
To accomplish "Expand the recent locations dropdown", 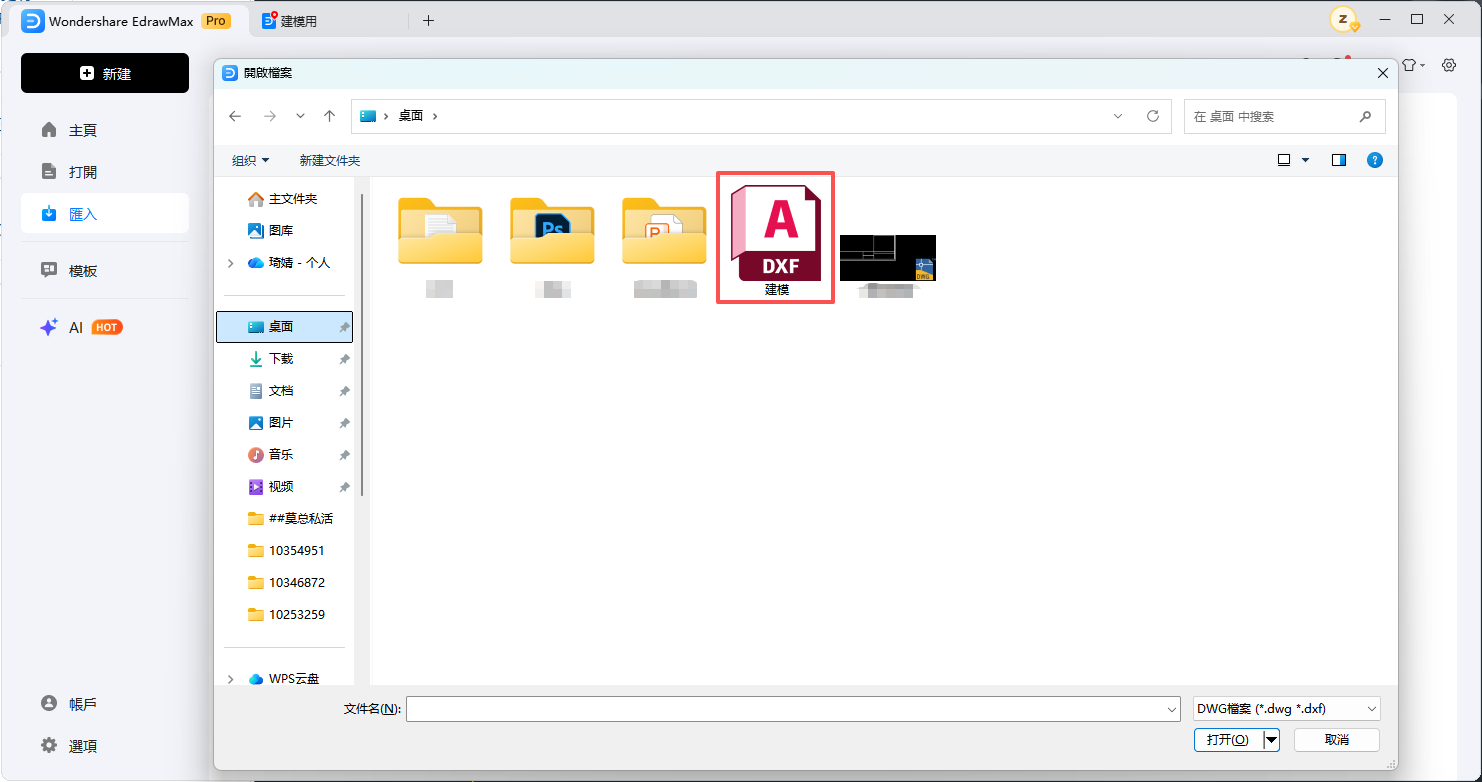I will pyautogui.click(x=300, y=116).
